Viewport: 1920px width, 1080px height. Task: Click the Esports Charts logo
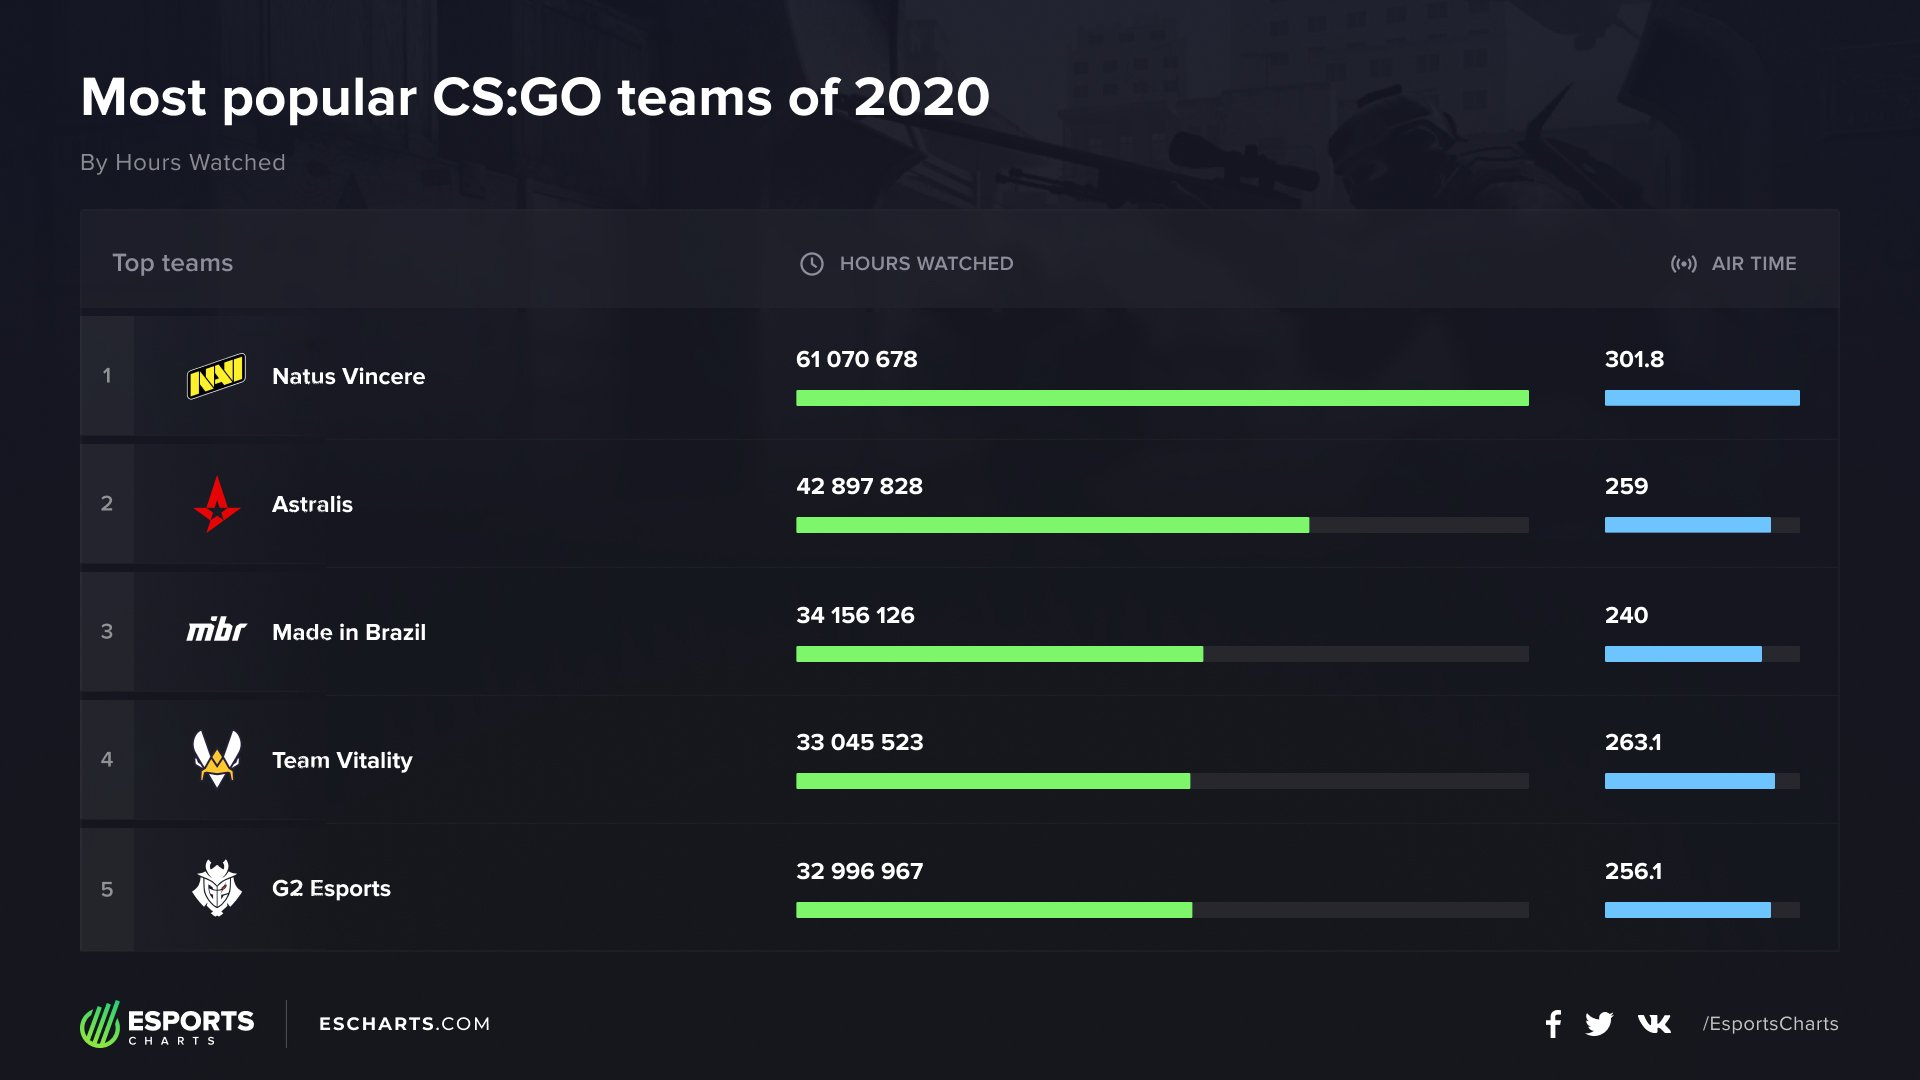coord(167,1024)
